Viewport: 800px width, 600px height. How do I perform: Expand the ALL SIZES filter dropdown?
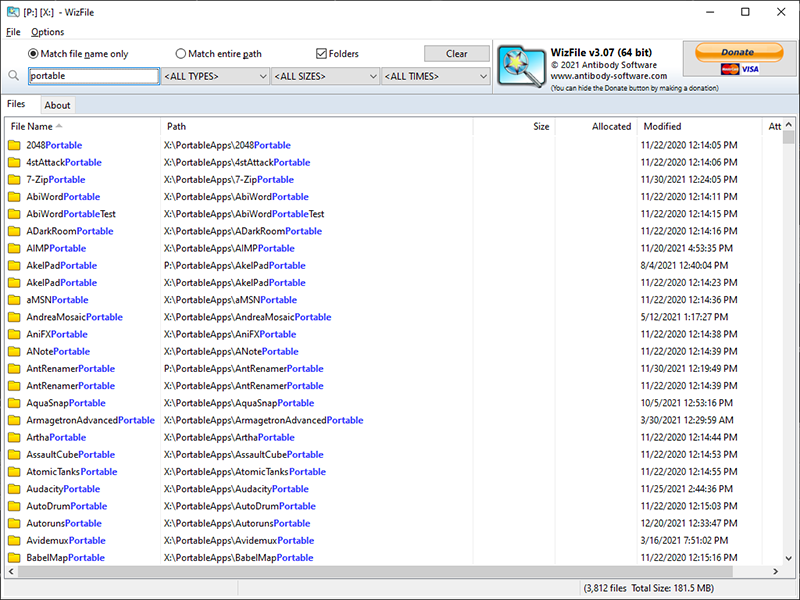(325, 76)
